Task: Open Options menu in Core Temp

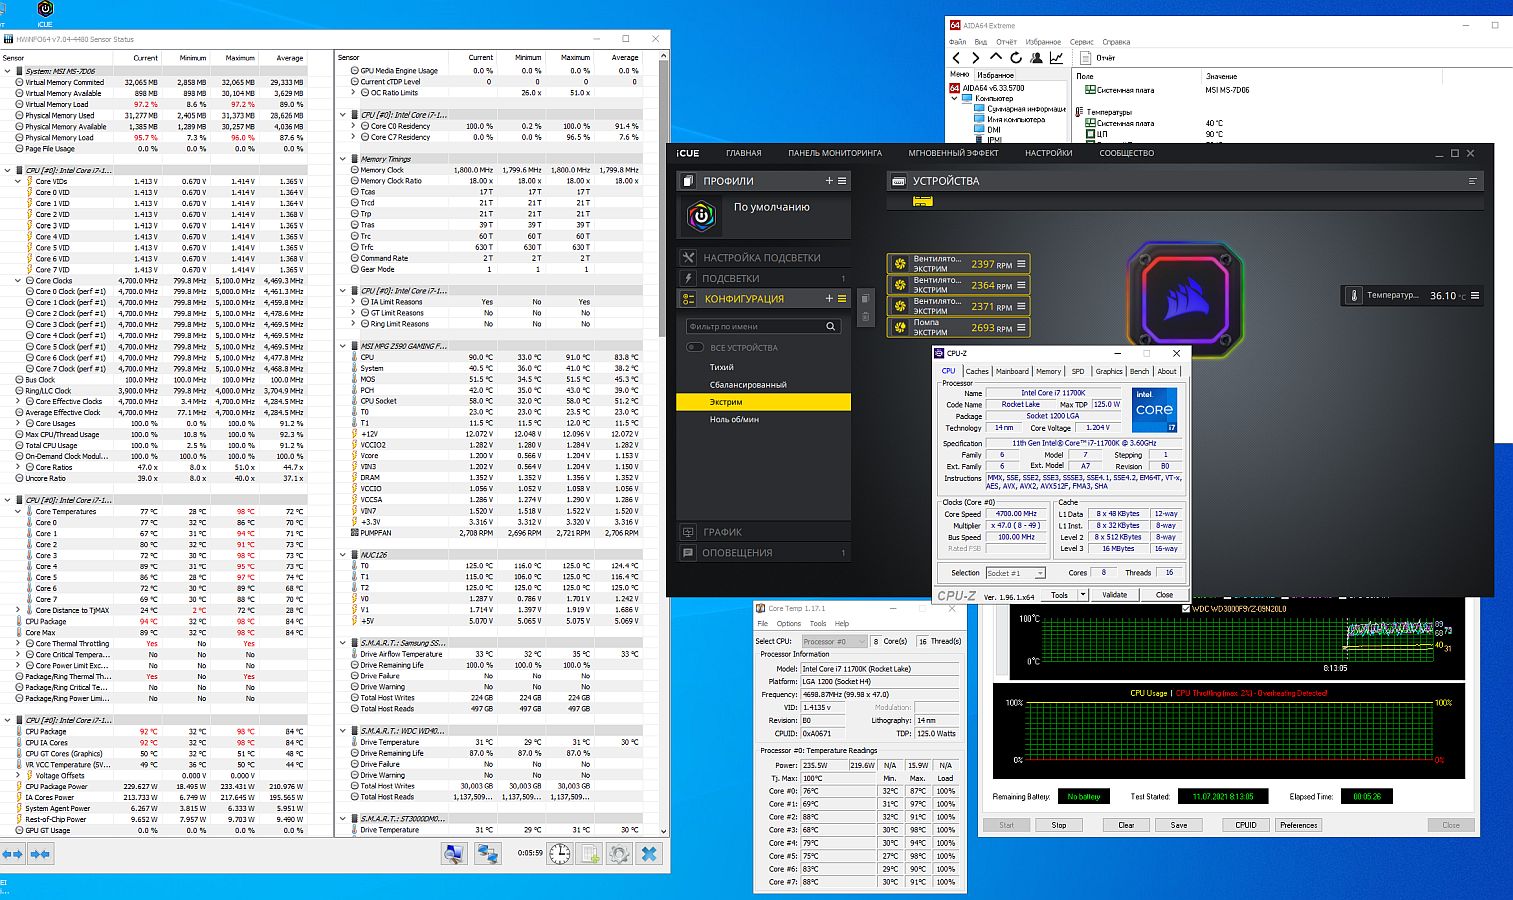Action: coord(789,623)
